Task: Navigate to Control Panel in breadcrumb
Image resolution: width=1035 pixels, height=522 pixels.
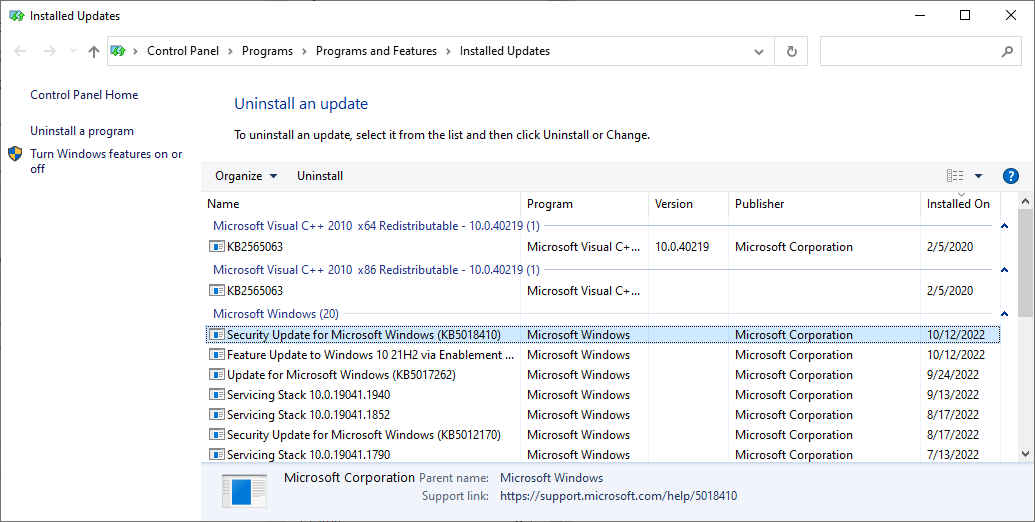Action: pyautogui.click(x=183, y=51)
